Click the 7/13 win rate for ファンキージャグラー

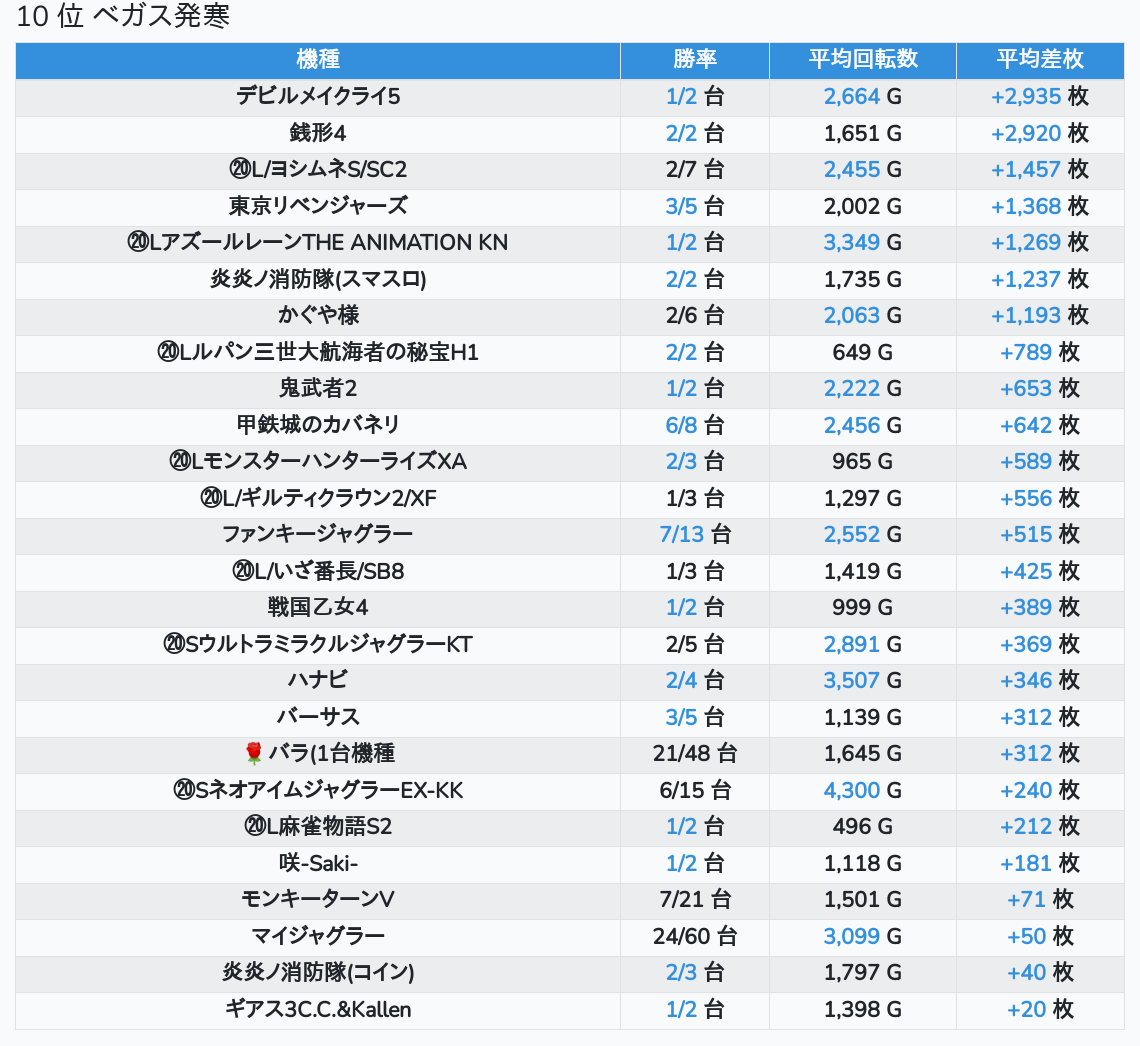pyautogui.click(x=682, y=535)
